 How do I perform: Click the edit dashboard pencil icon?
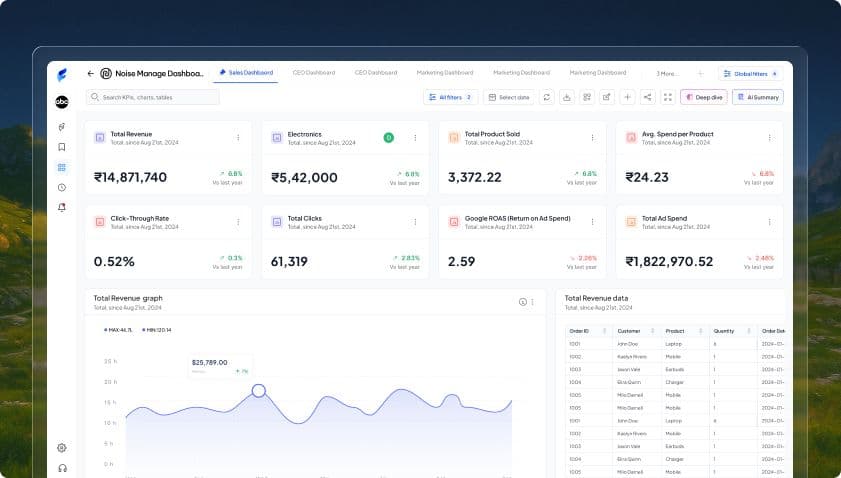pyautogui.click(x=607, y=97)
